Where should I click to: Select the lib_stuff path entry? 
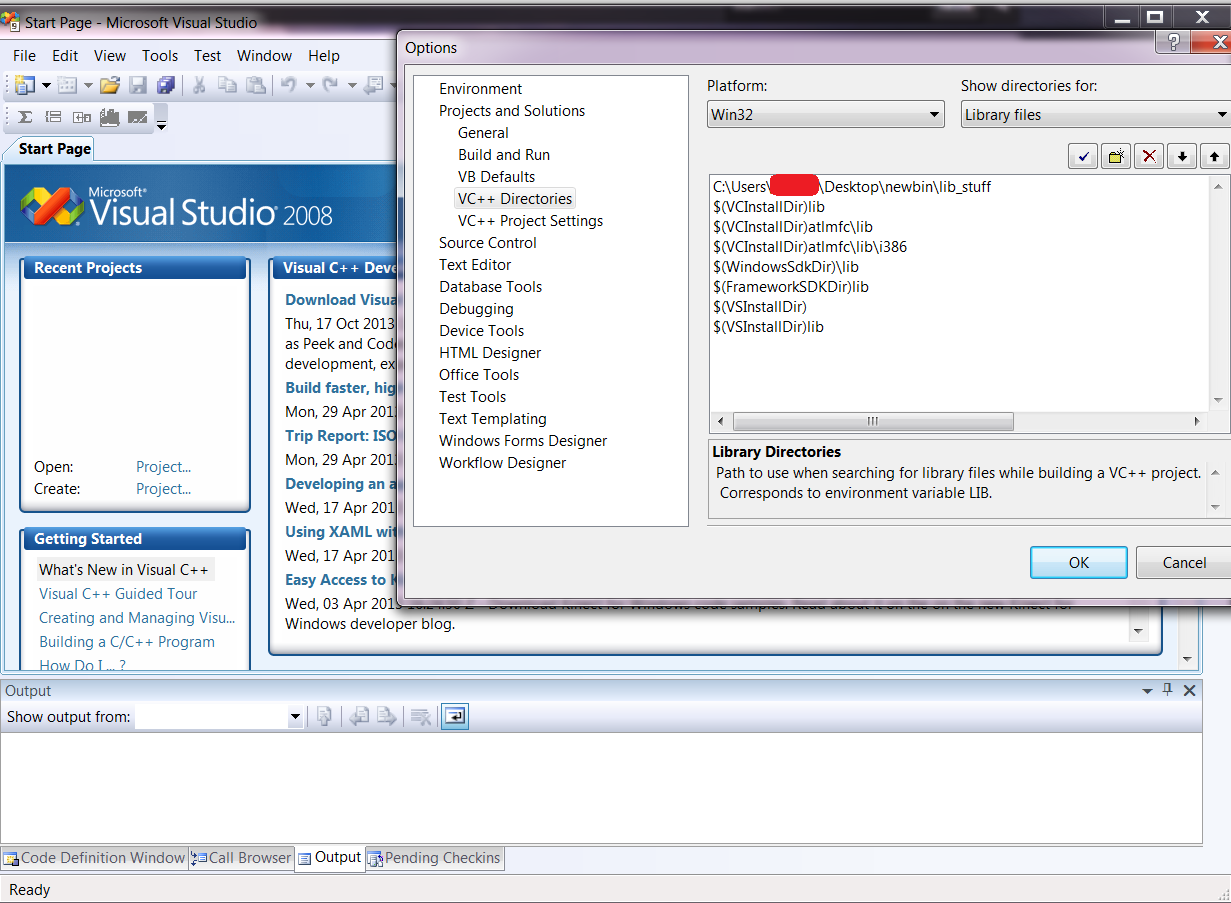tap(852, 187)
